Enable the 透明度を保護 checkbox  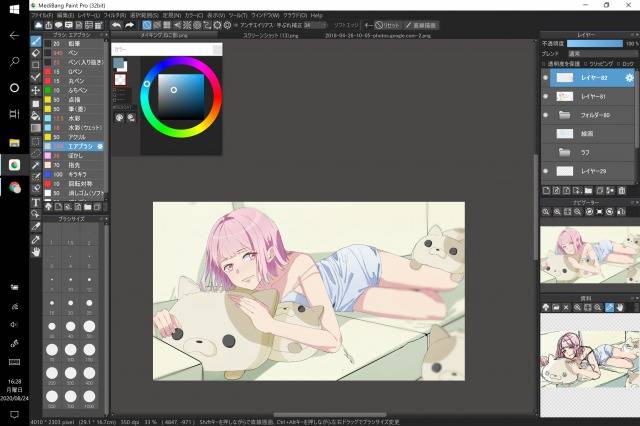pyautogui.click(x=544, y=64)
